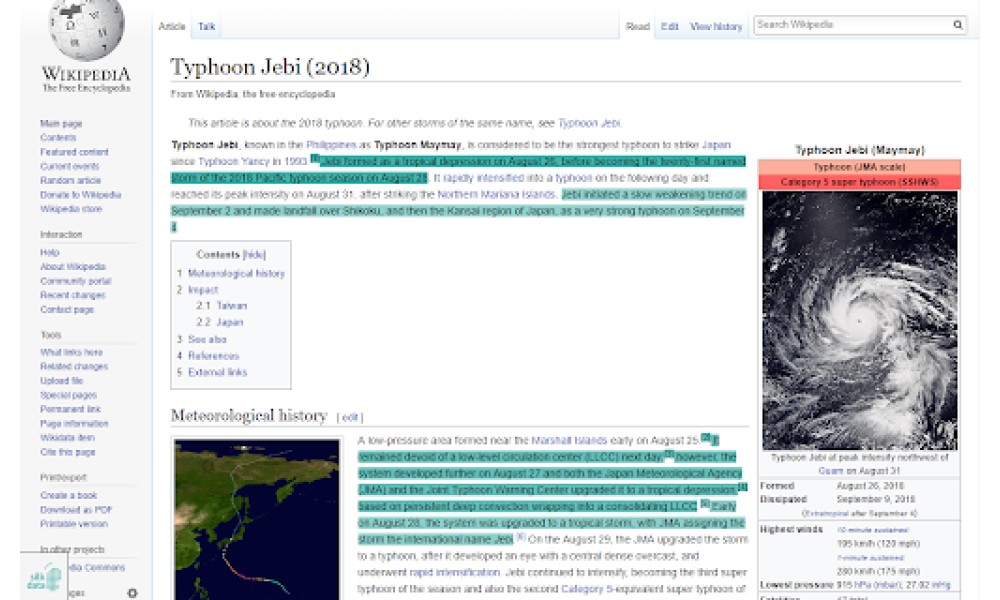Open Random article in sidebar
This screenshot has width=1000, height=600.
point(70,180)
